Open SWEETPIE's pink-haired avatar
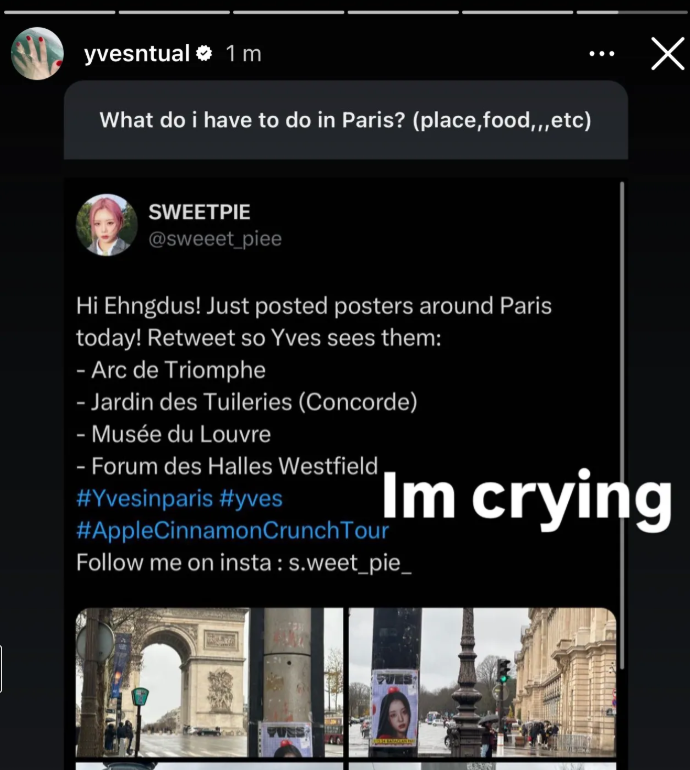This screenshot has height=770, width=690. [107, 225]
